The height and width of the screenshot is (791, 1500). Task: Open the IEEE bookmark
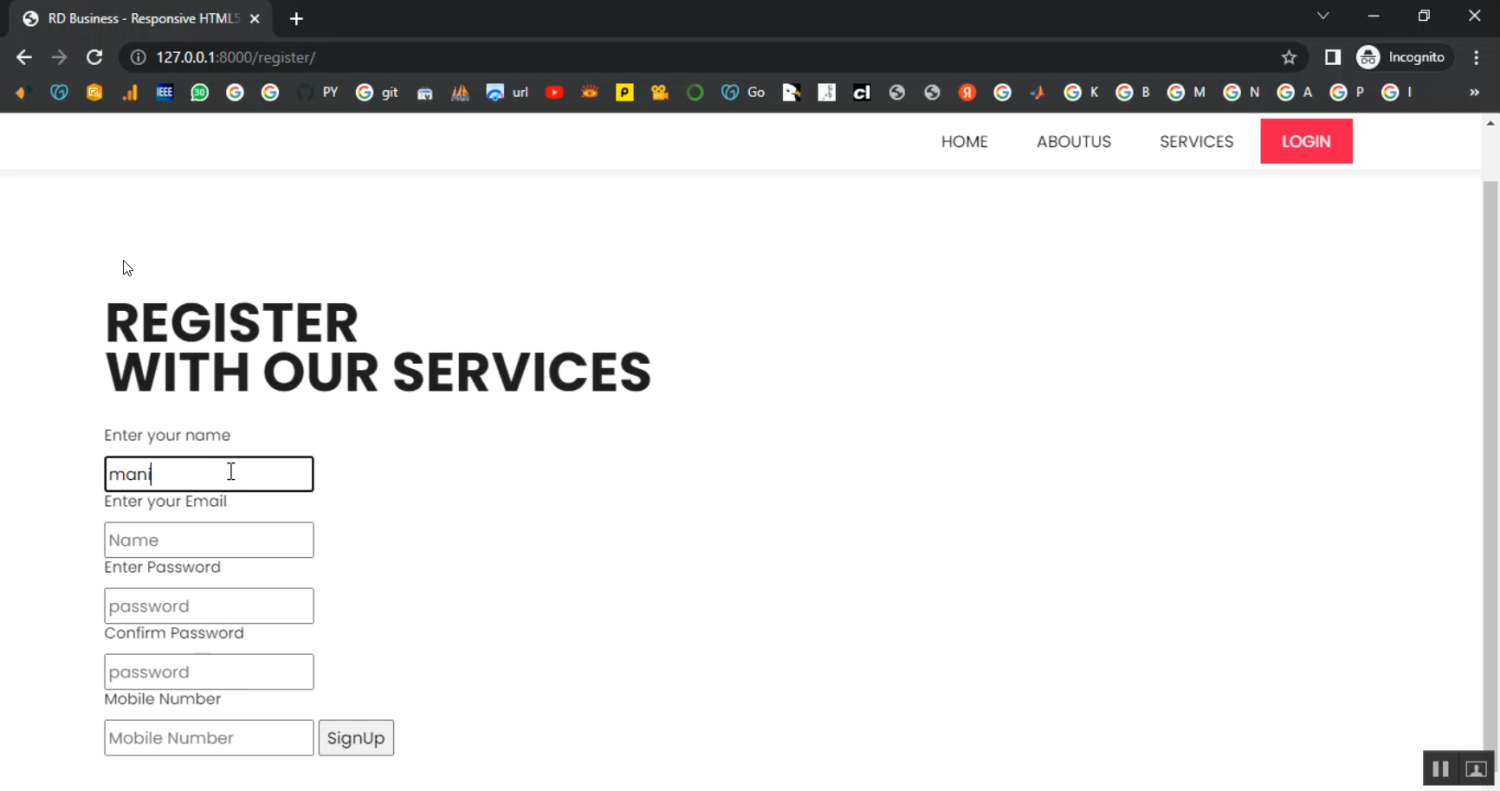[165, 92]
